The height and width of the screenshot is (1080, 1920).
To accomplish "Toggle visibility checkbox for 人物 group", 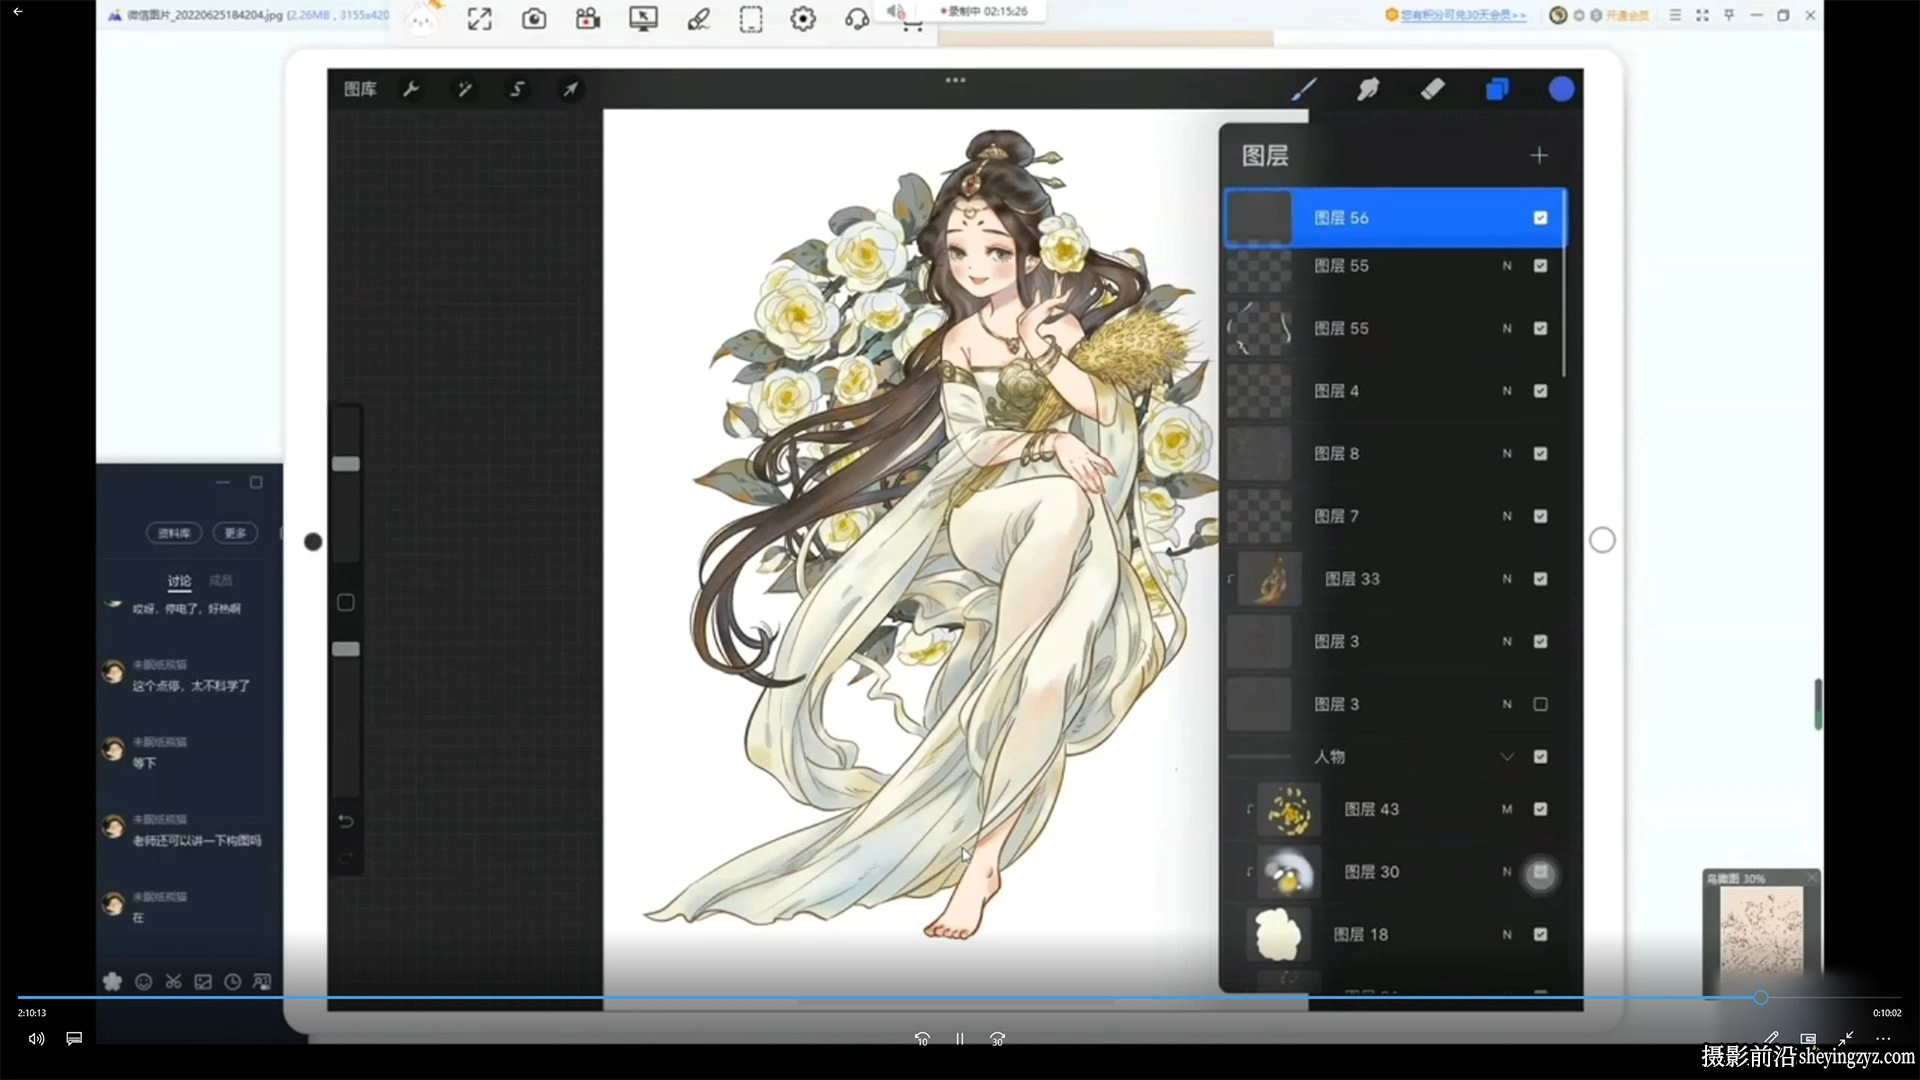I will click(x=1540, y=757).
